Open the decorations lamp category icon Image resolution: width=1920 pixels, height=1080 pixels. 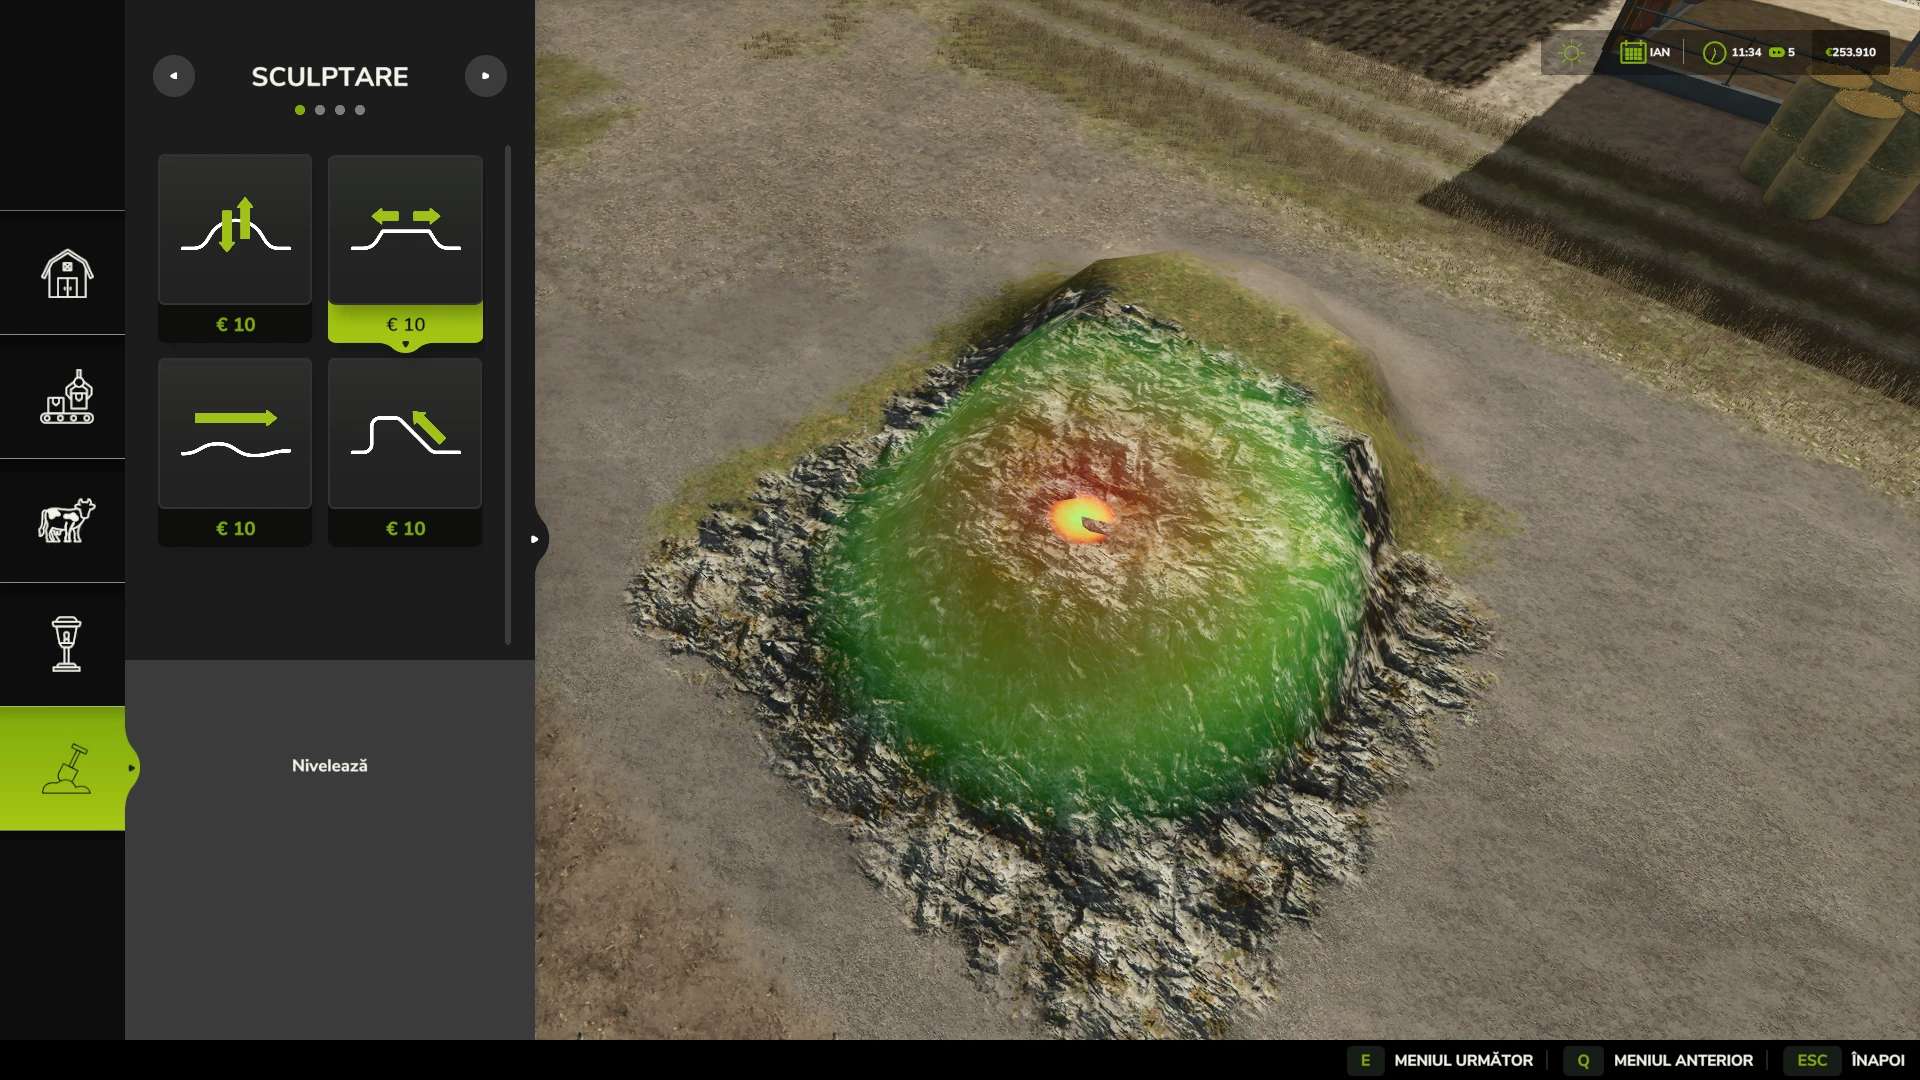pos(66,644)
